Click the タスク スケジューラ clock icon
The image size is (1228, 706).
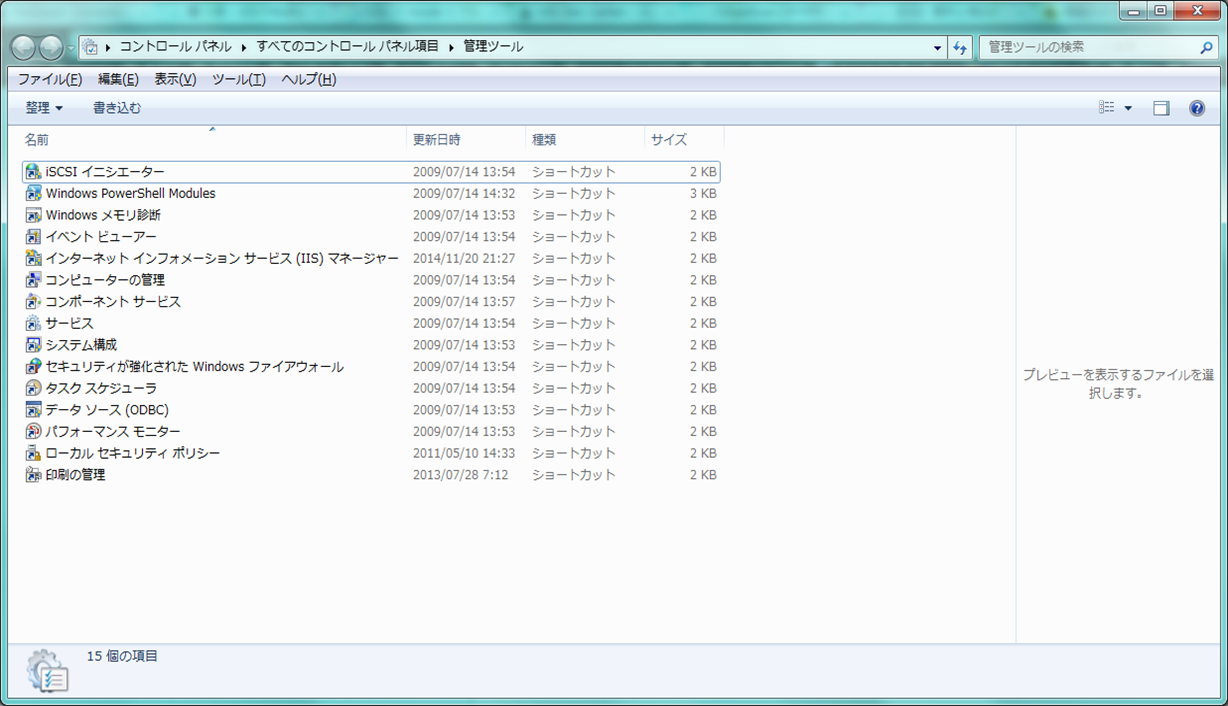[33, 388]
